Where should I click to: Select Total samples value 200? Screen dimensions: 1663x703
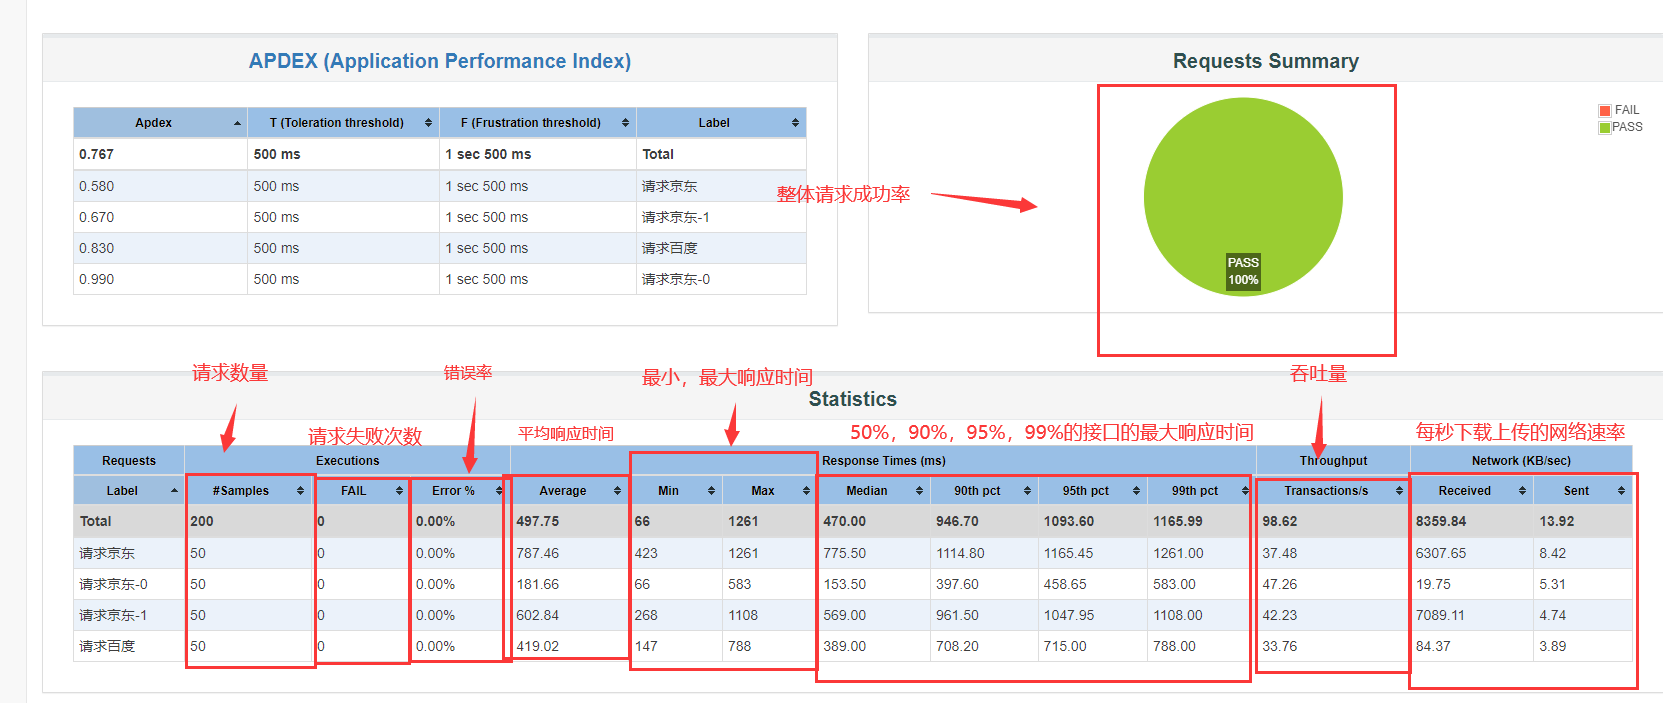(x=202, y=521)
